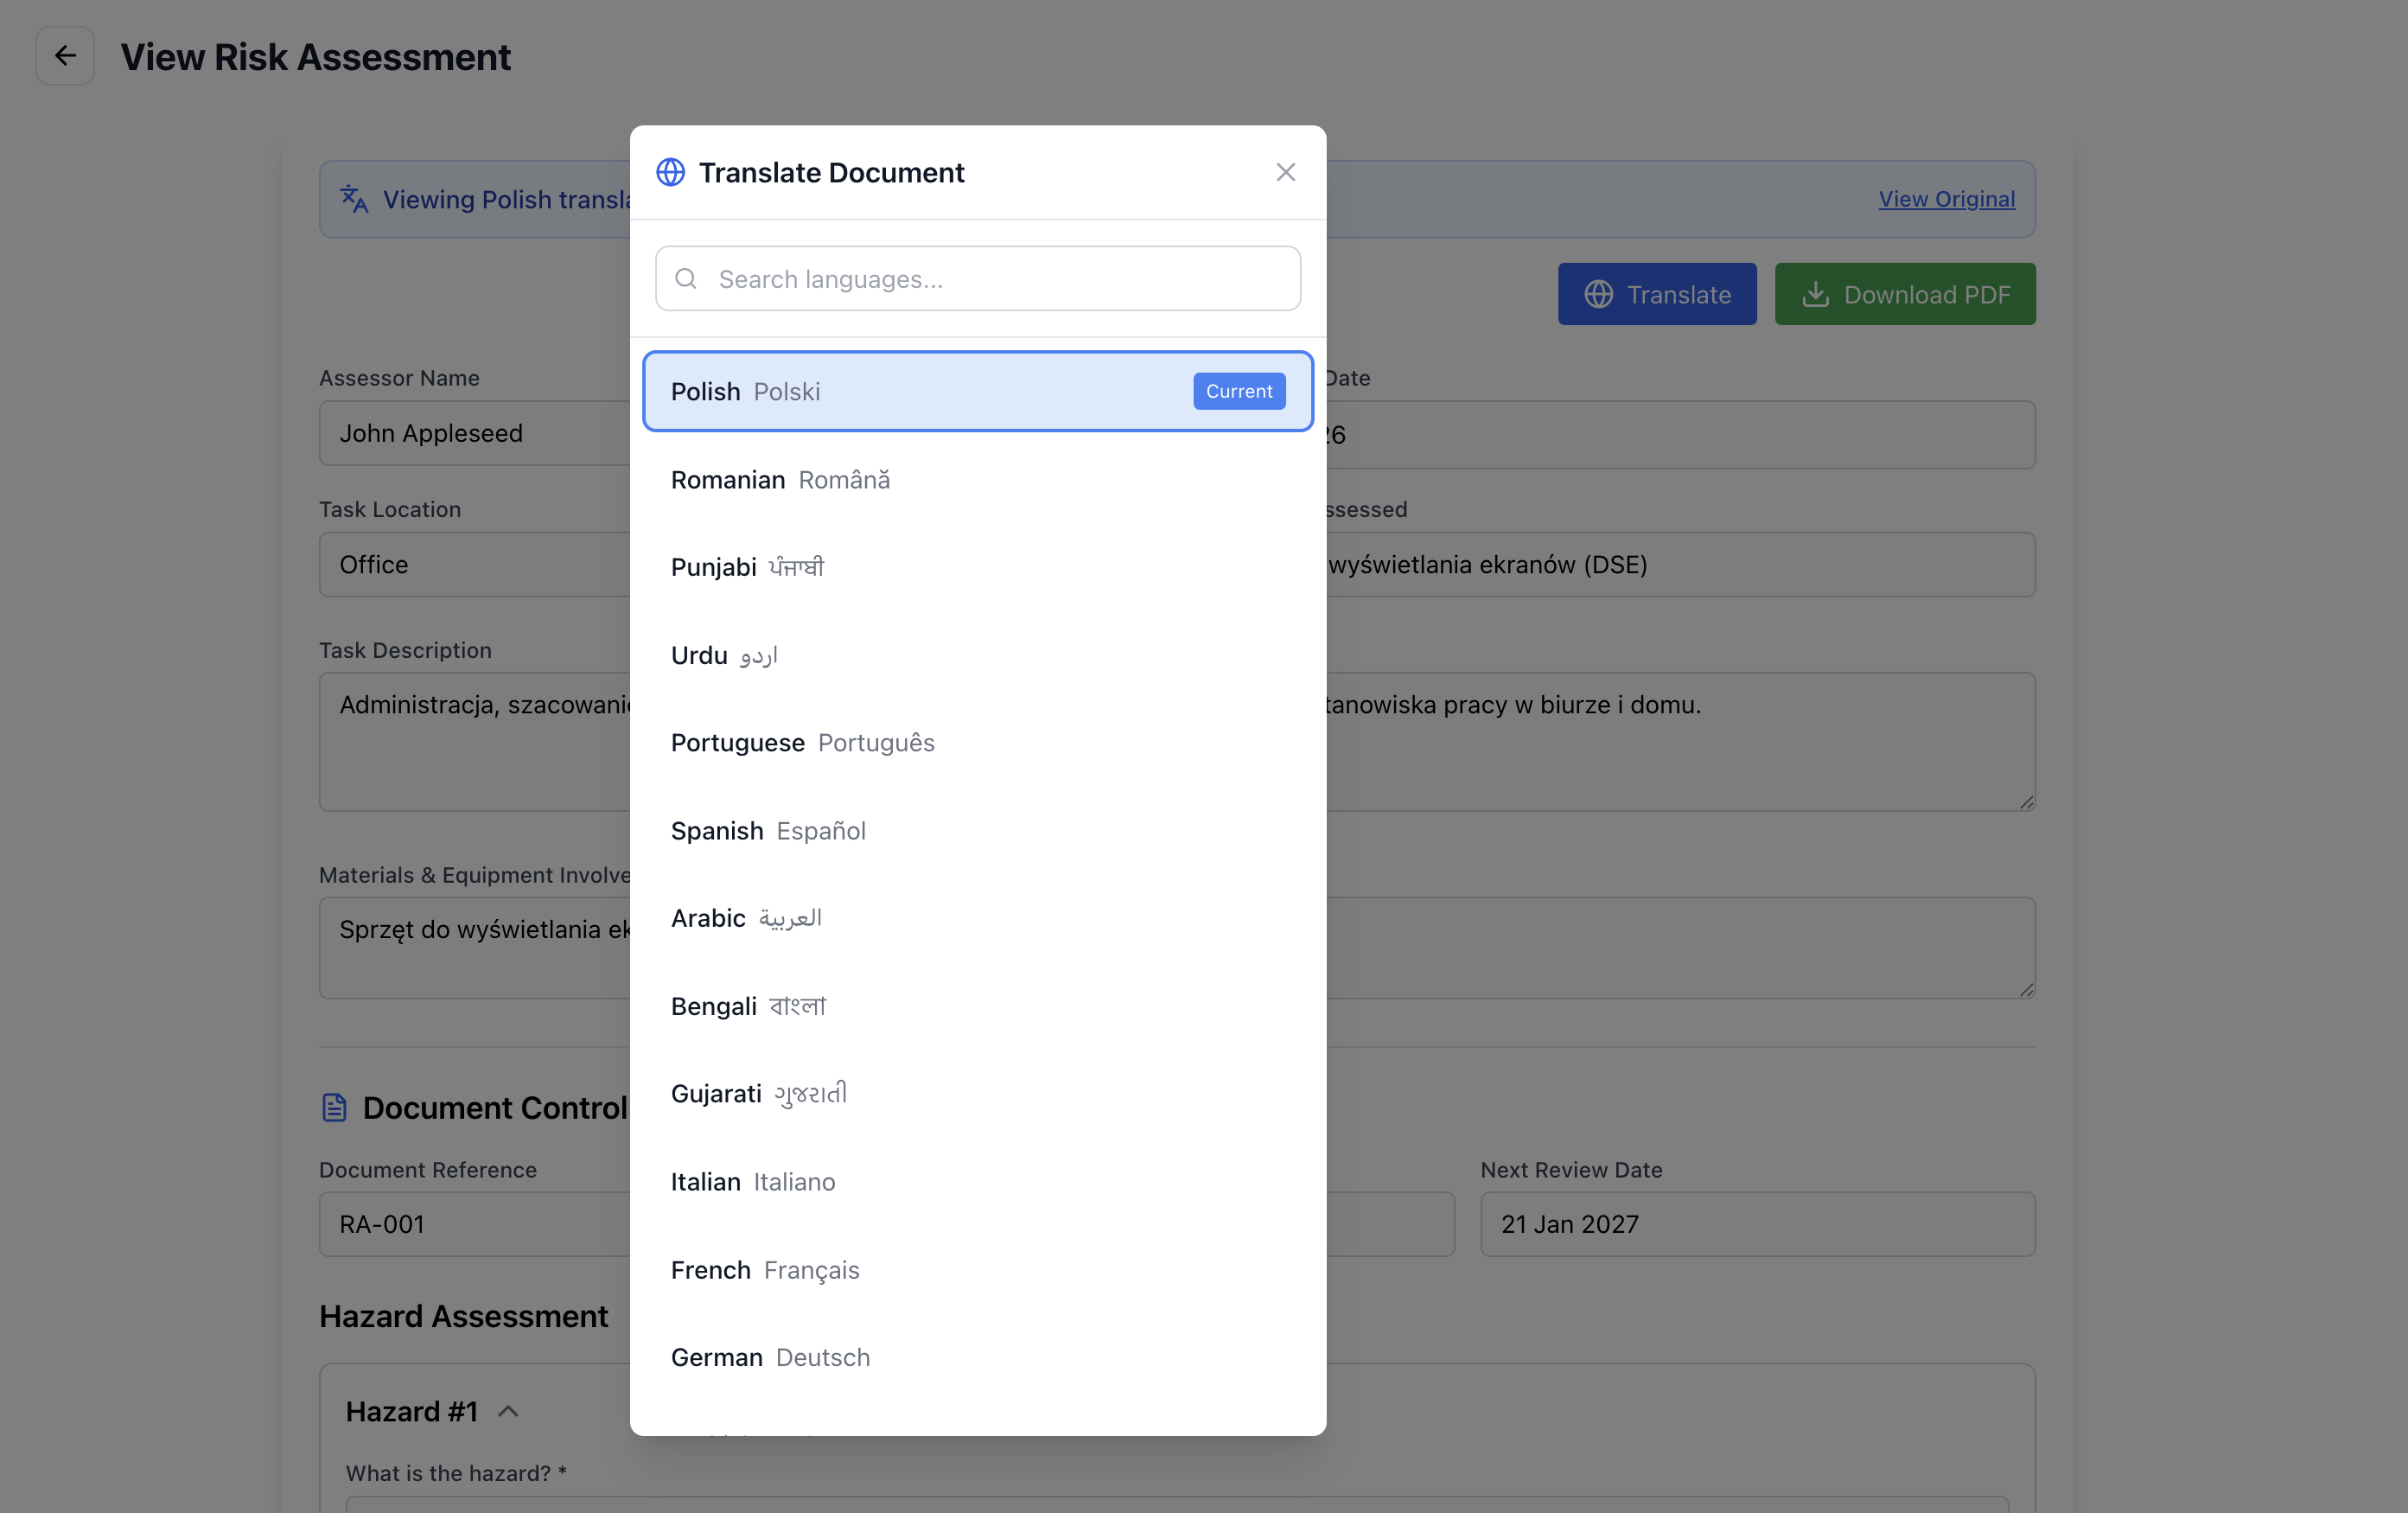Choose Romanian from language list
Image resolution: width=2408 pixels, height=1513 pixels.
click(977, 480)
